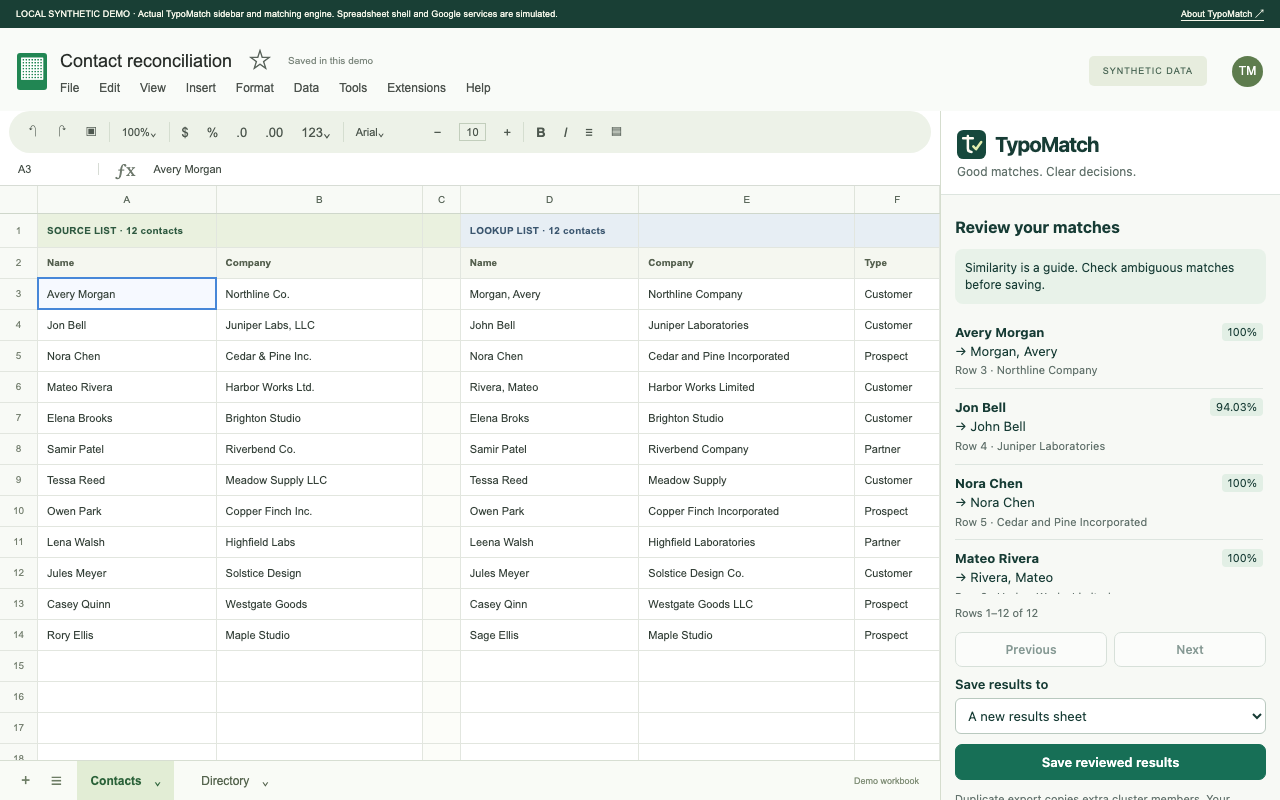The image size is (1280, 800).
Task: Click the Previous page button
Action: pos(1031,649)
